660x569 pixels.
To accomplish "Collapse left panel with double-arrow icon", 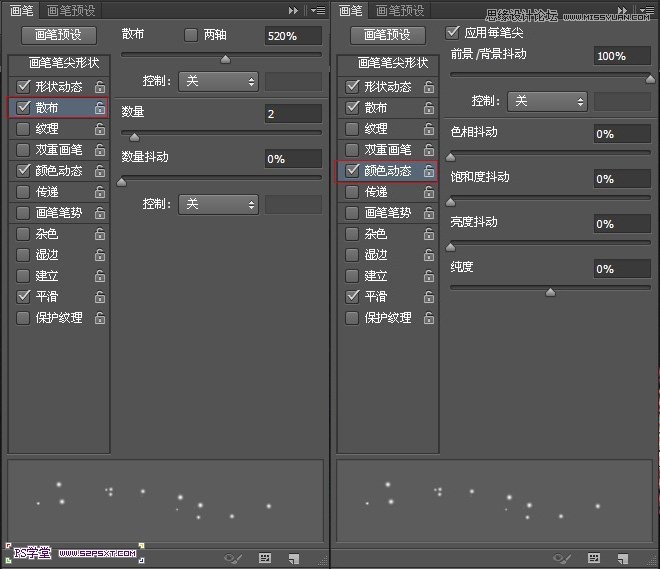I will coord(293,11).
